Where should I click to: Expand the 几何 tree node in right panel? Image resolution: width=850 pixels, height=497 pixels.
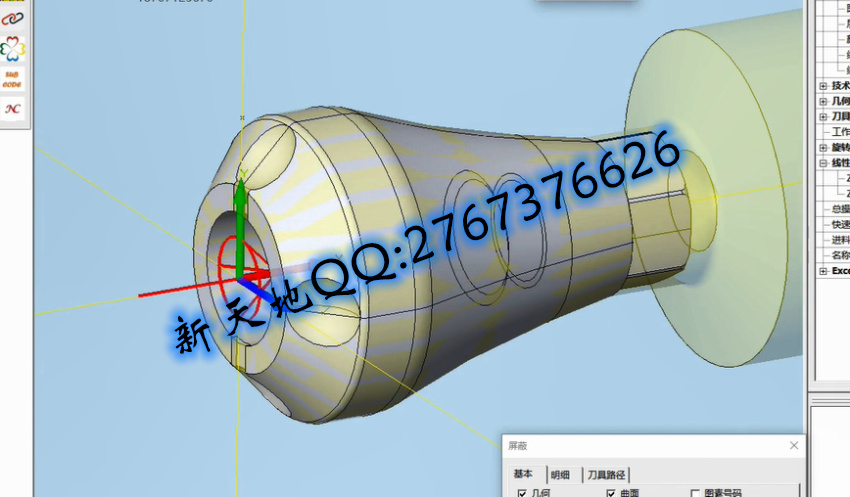823,101
